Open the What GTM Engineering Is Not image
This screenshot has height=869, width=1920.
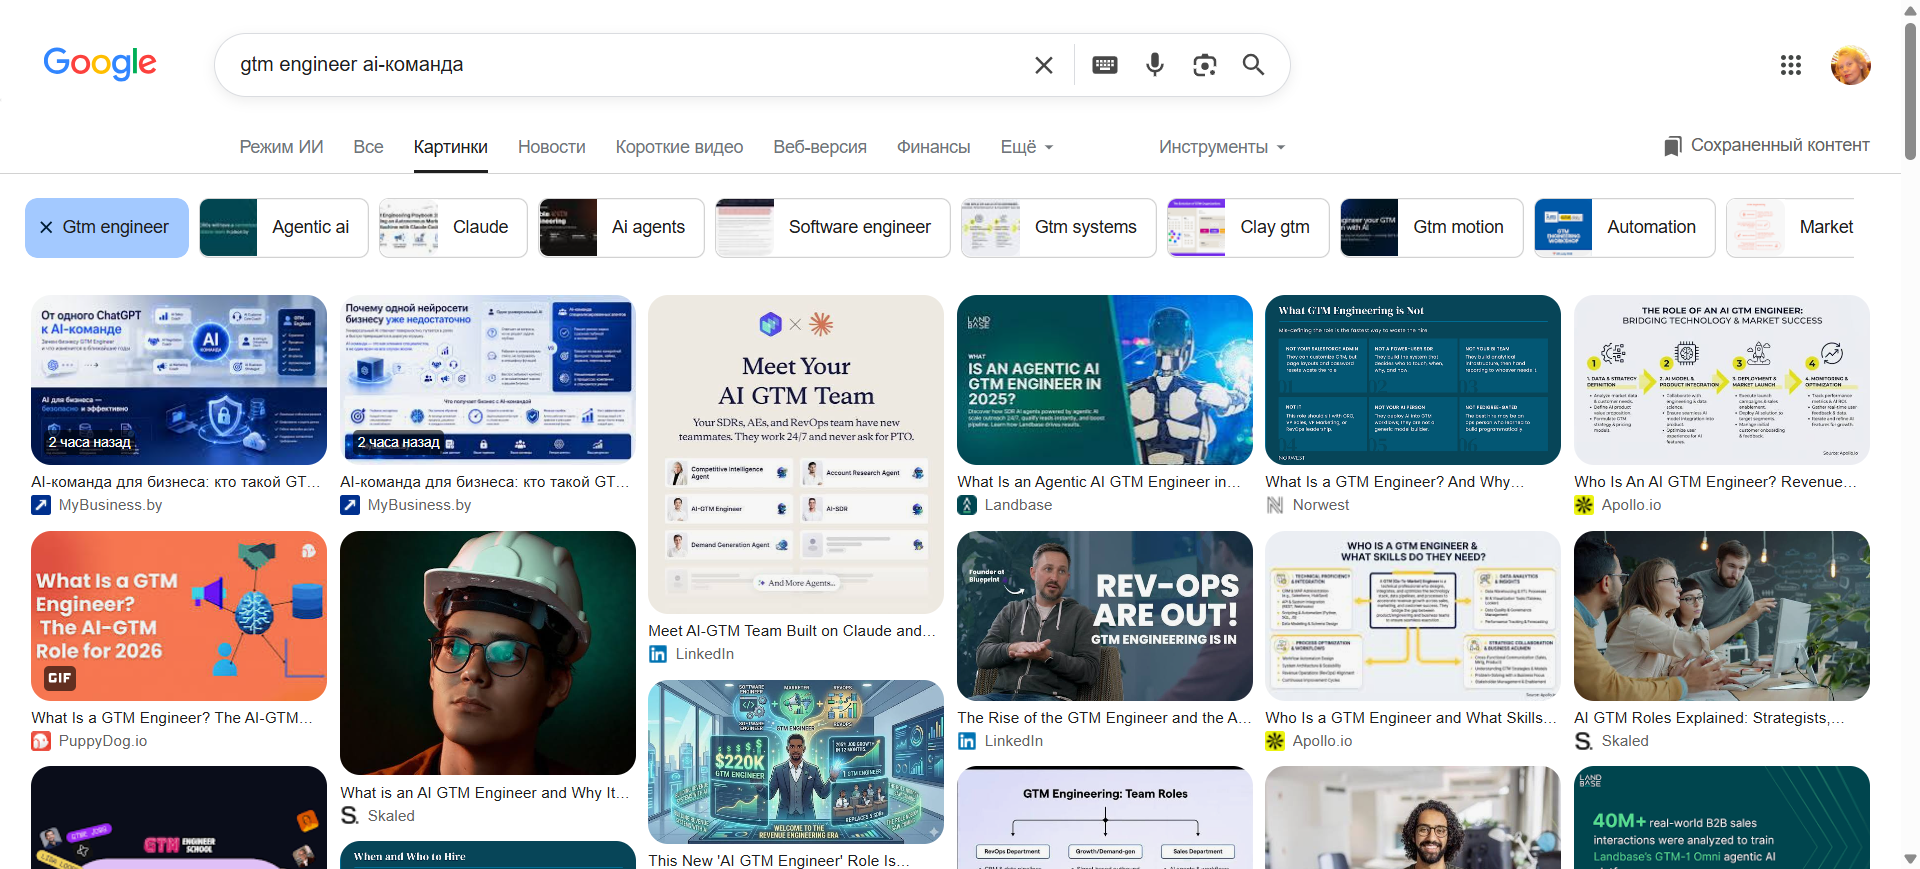(1413, 380)
